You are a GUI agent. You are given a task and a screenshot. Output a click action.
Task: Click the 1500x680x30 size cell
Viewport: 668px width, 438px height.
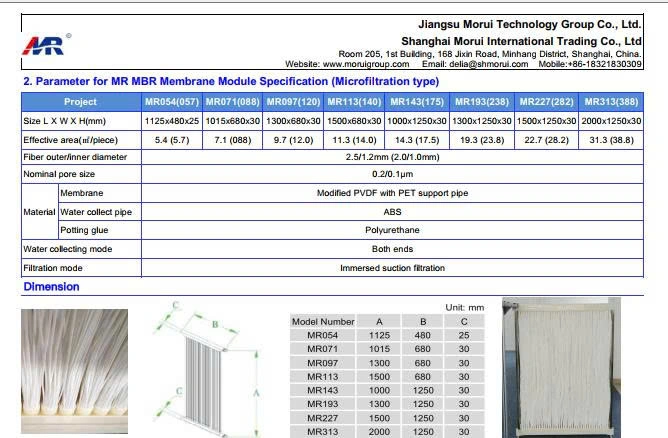(354, 121)
